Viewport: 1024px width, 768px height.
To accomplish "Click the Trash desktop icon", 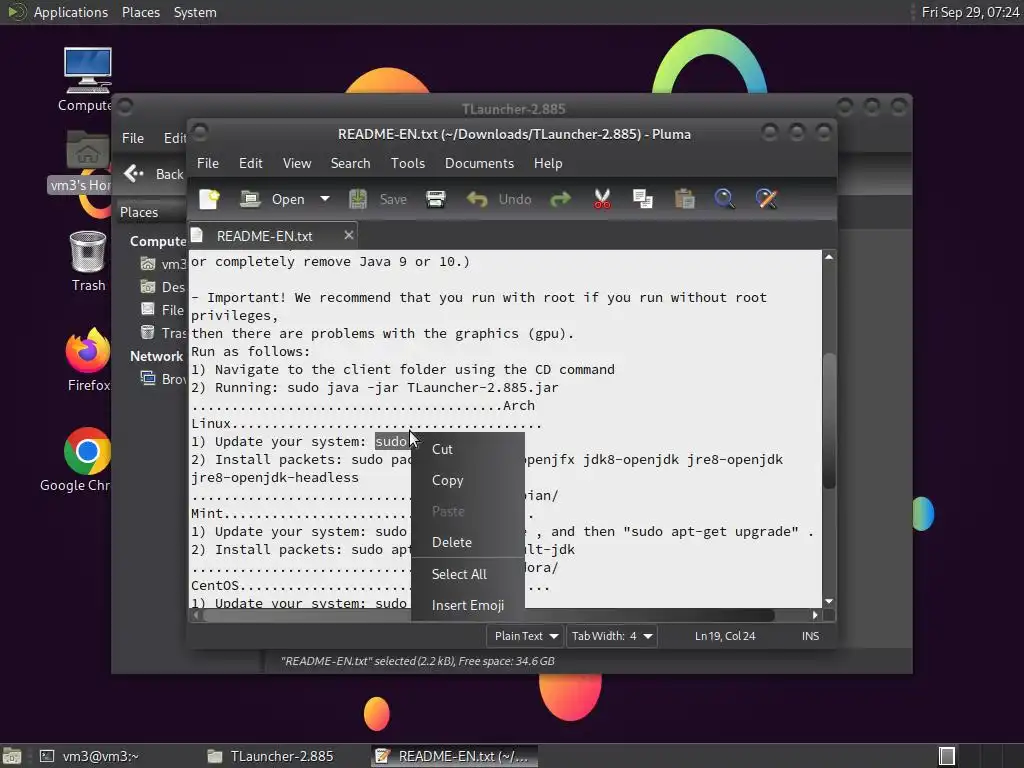I will click(x=88, y=252).
